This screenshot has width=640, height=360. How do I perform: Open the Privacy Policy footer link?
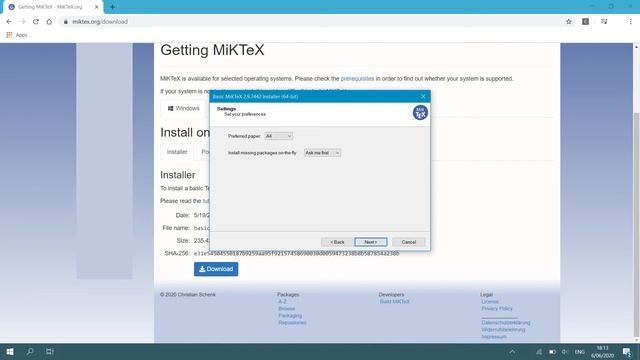[x=497, y=309]
